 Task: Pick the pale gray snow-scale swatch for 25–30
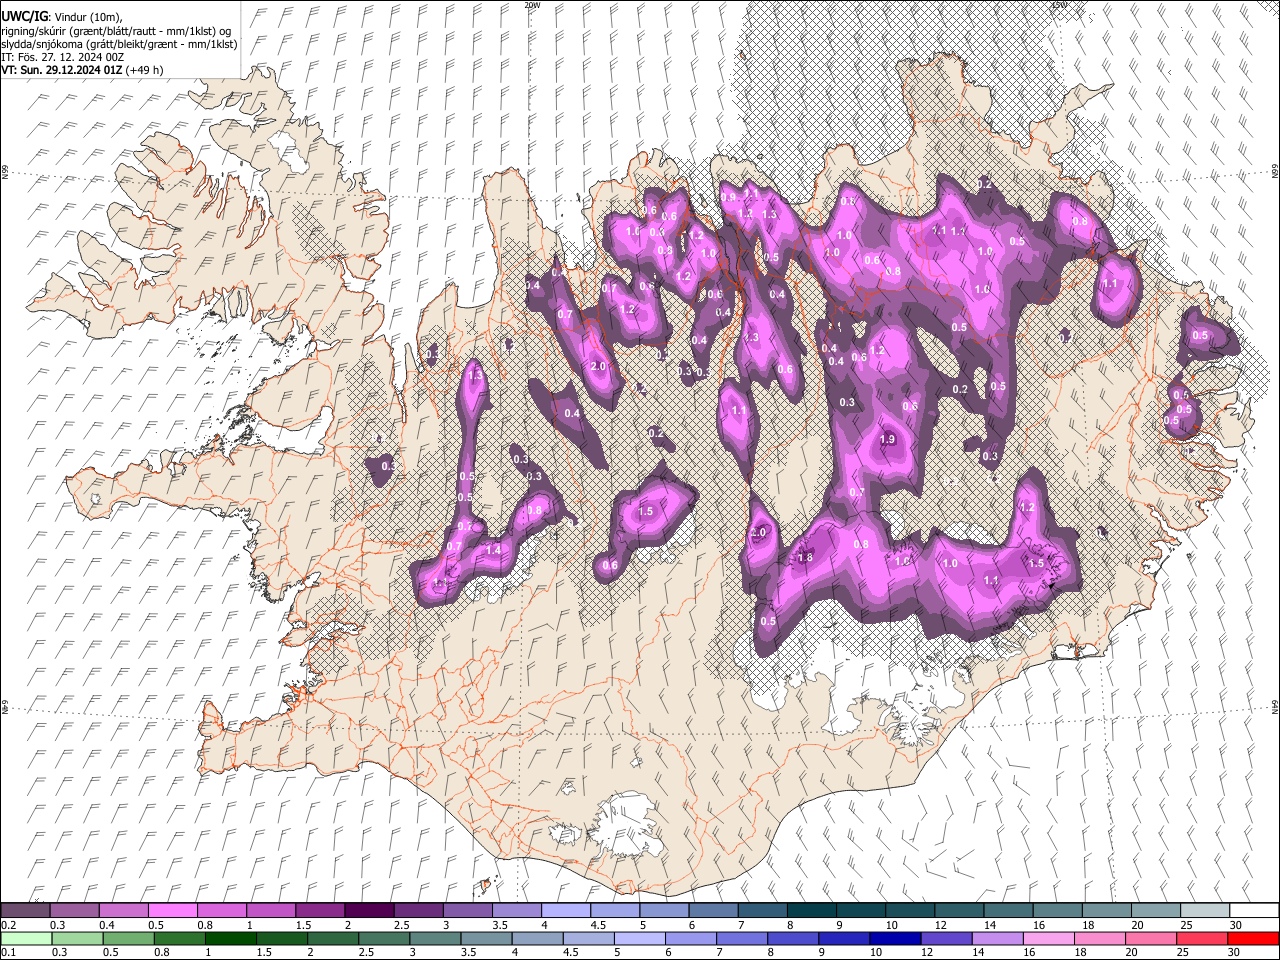click(x=1206, y=911)
